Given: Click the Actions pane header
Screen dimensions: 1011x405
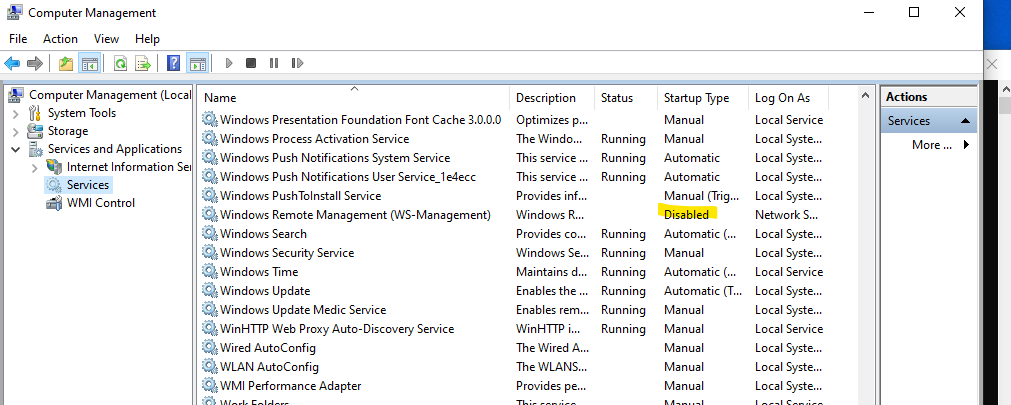Looking at the screenshot, I should pyautogui.click(x=929, y=97).
